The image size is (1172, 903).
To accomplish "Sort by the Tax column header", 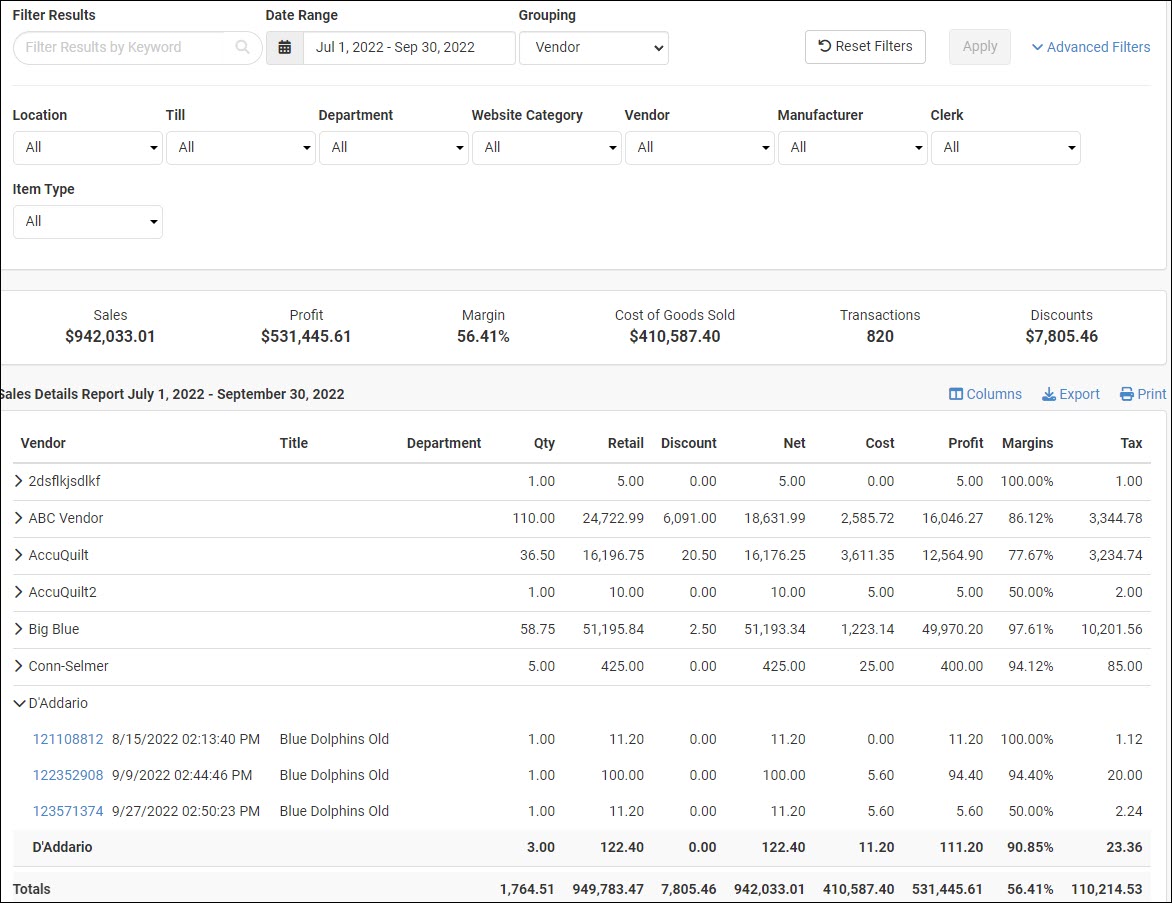I will click(x=1131, y=443).
